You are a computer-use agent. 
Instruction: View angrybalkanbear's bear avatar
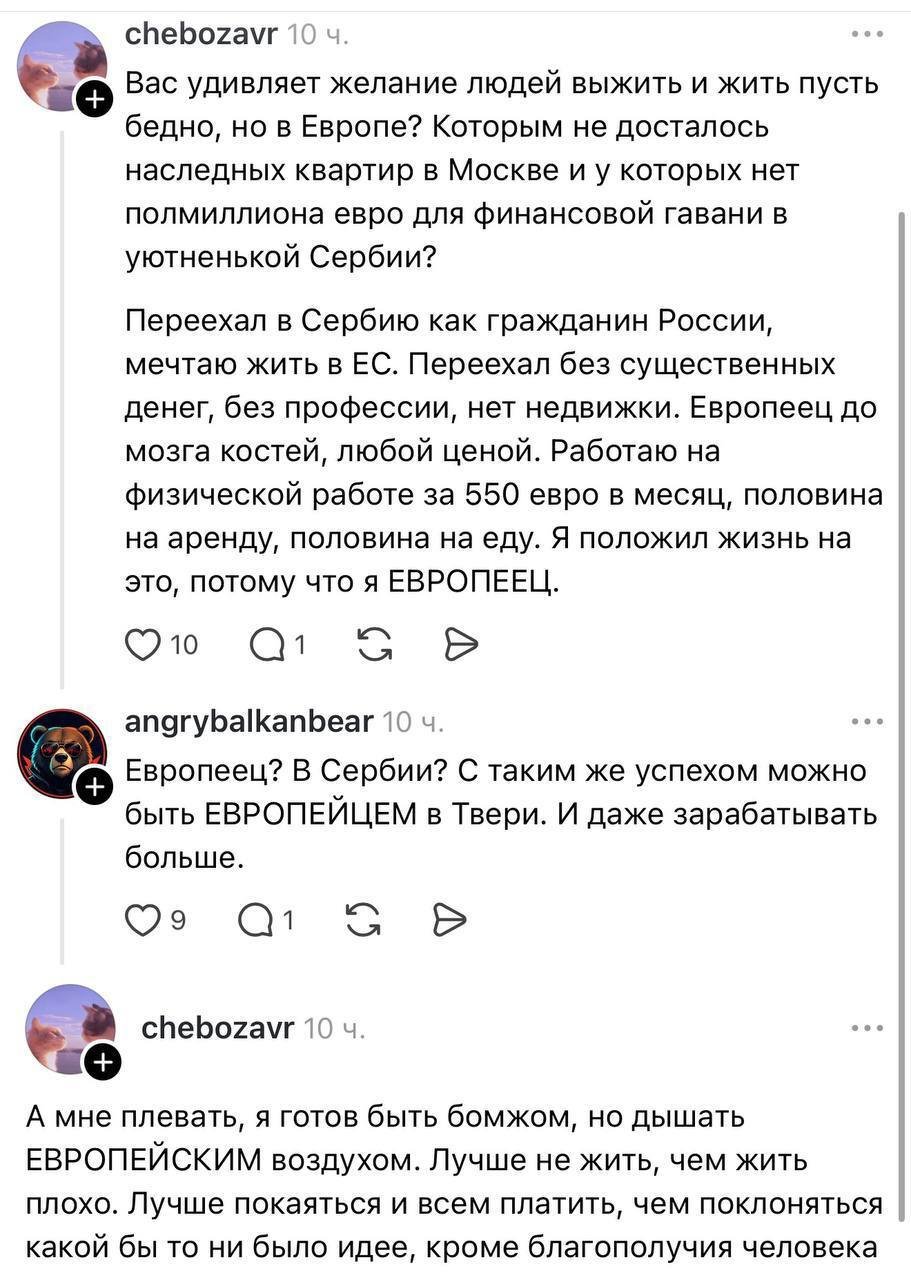pos(62,753)
